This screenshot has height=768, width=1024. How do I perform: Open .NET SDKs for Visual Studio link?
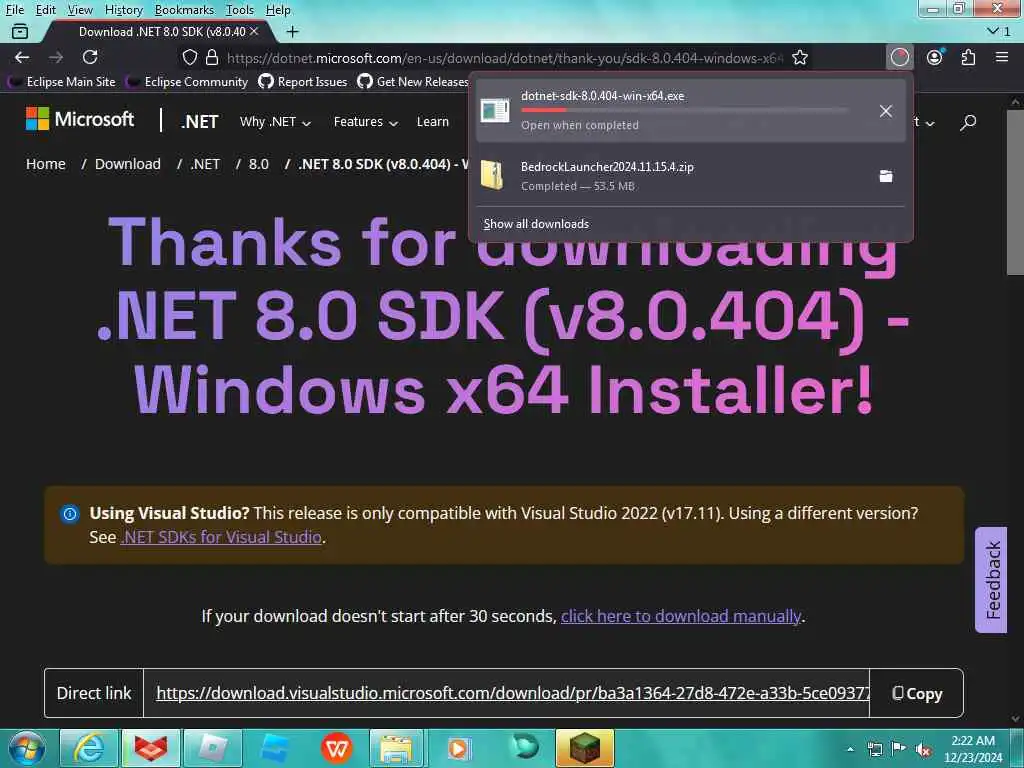pyautogui.click(x=221, y=537)
